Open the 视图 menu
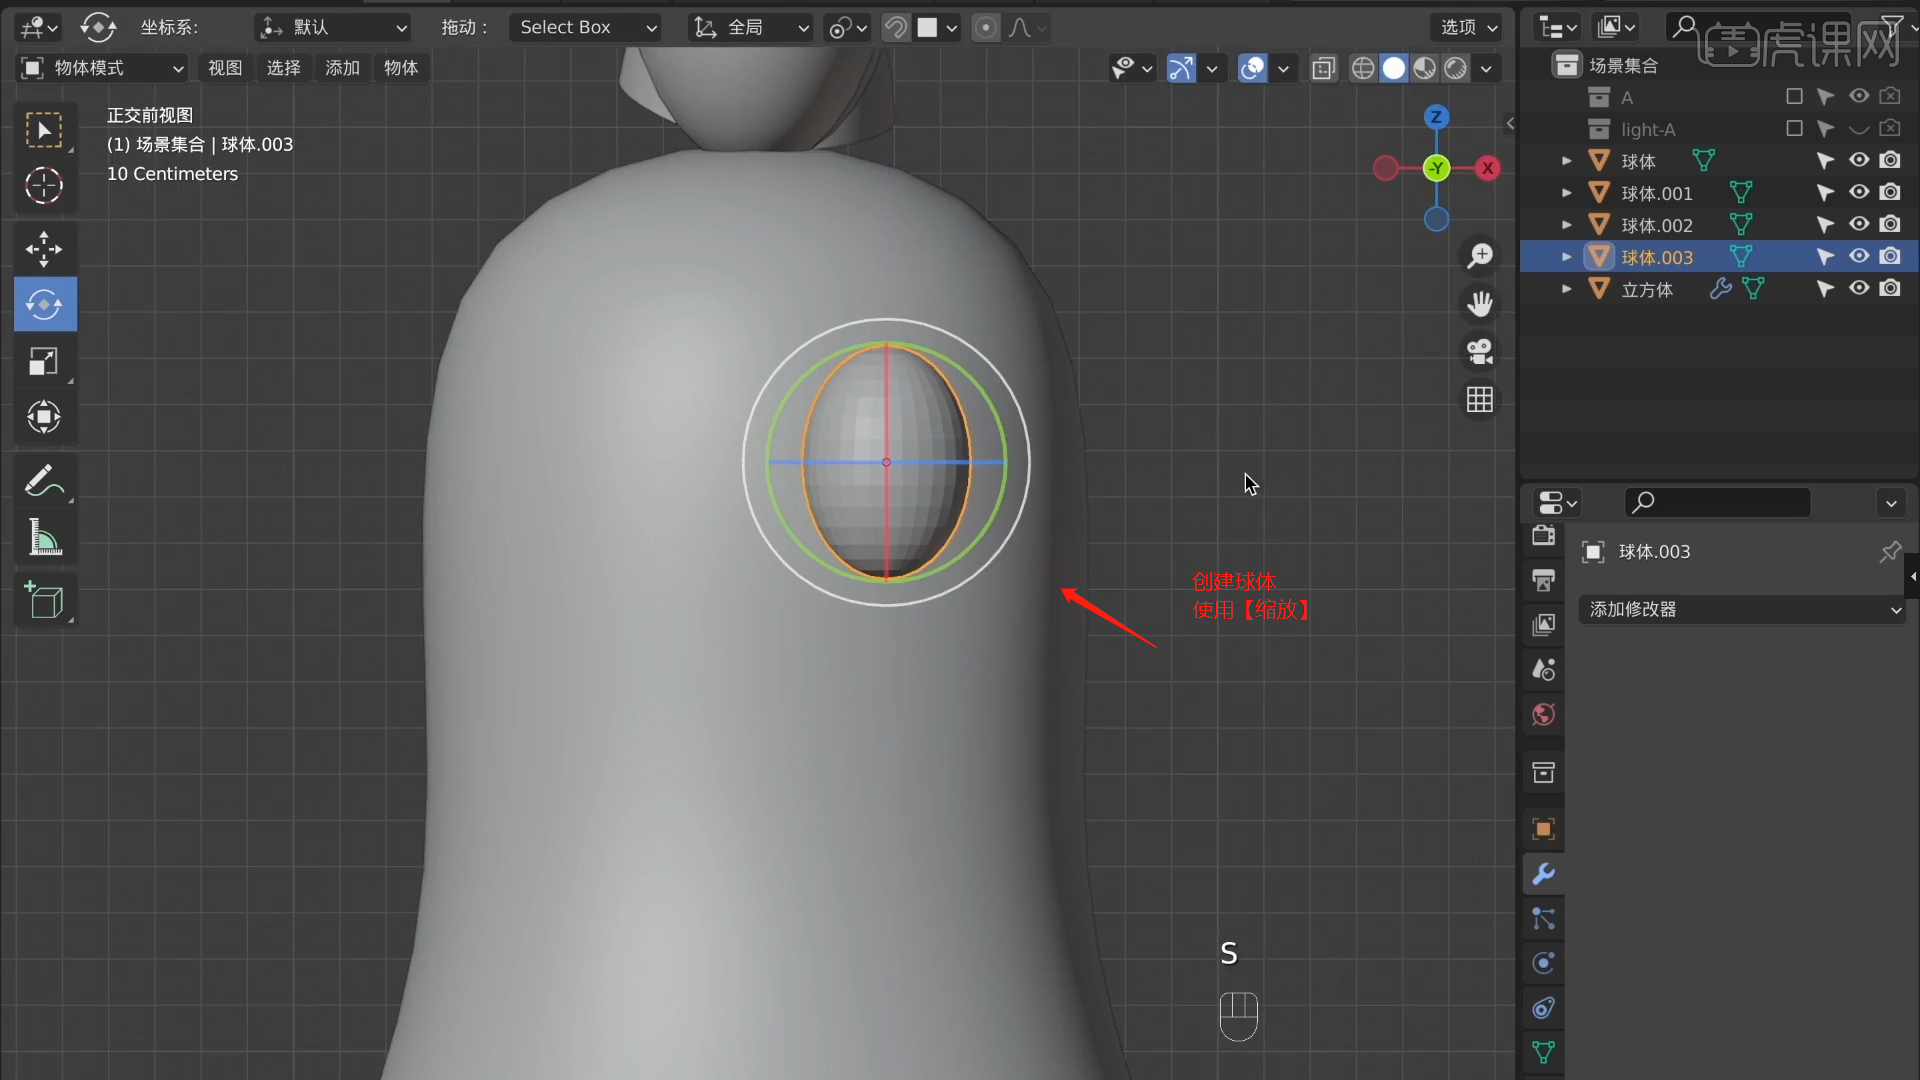 pyautogui.click(x=225, y=68)
